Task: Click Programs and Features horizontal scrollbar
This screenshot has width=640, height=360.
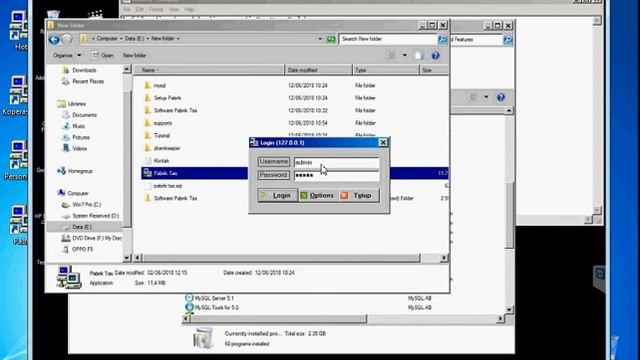Action: (x=278, y=318)
